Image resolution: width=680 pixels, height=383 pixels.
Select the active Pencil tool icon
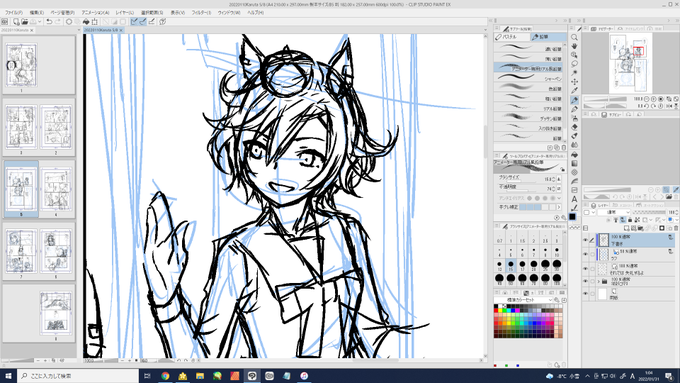click(x=574, y=100)
